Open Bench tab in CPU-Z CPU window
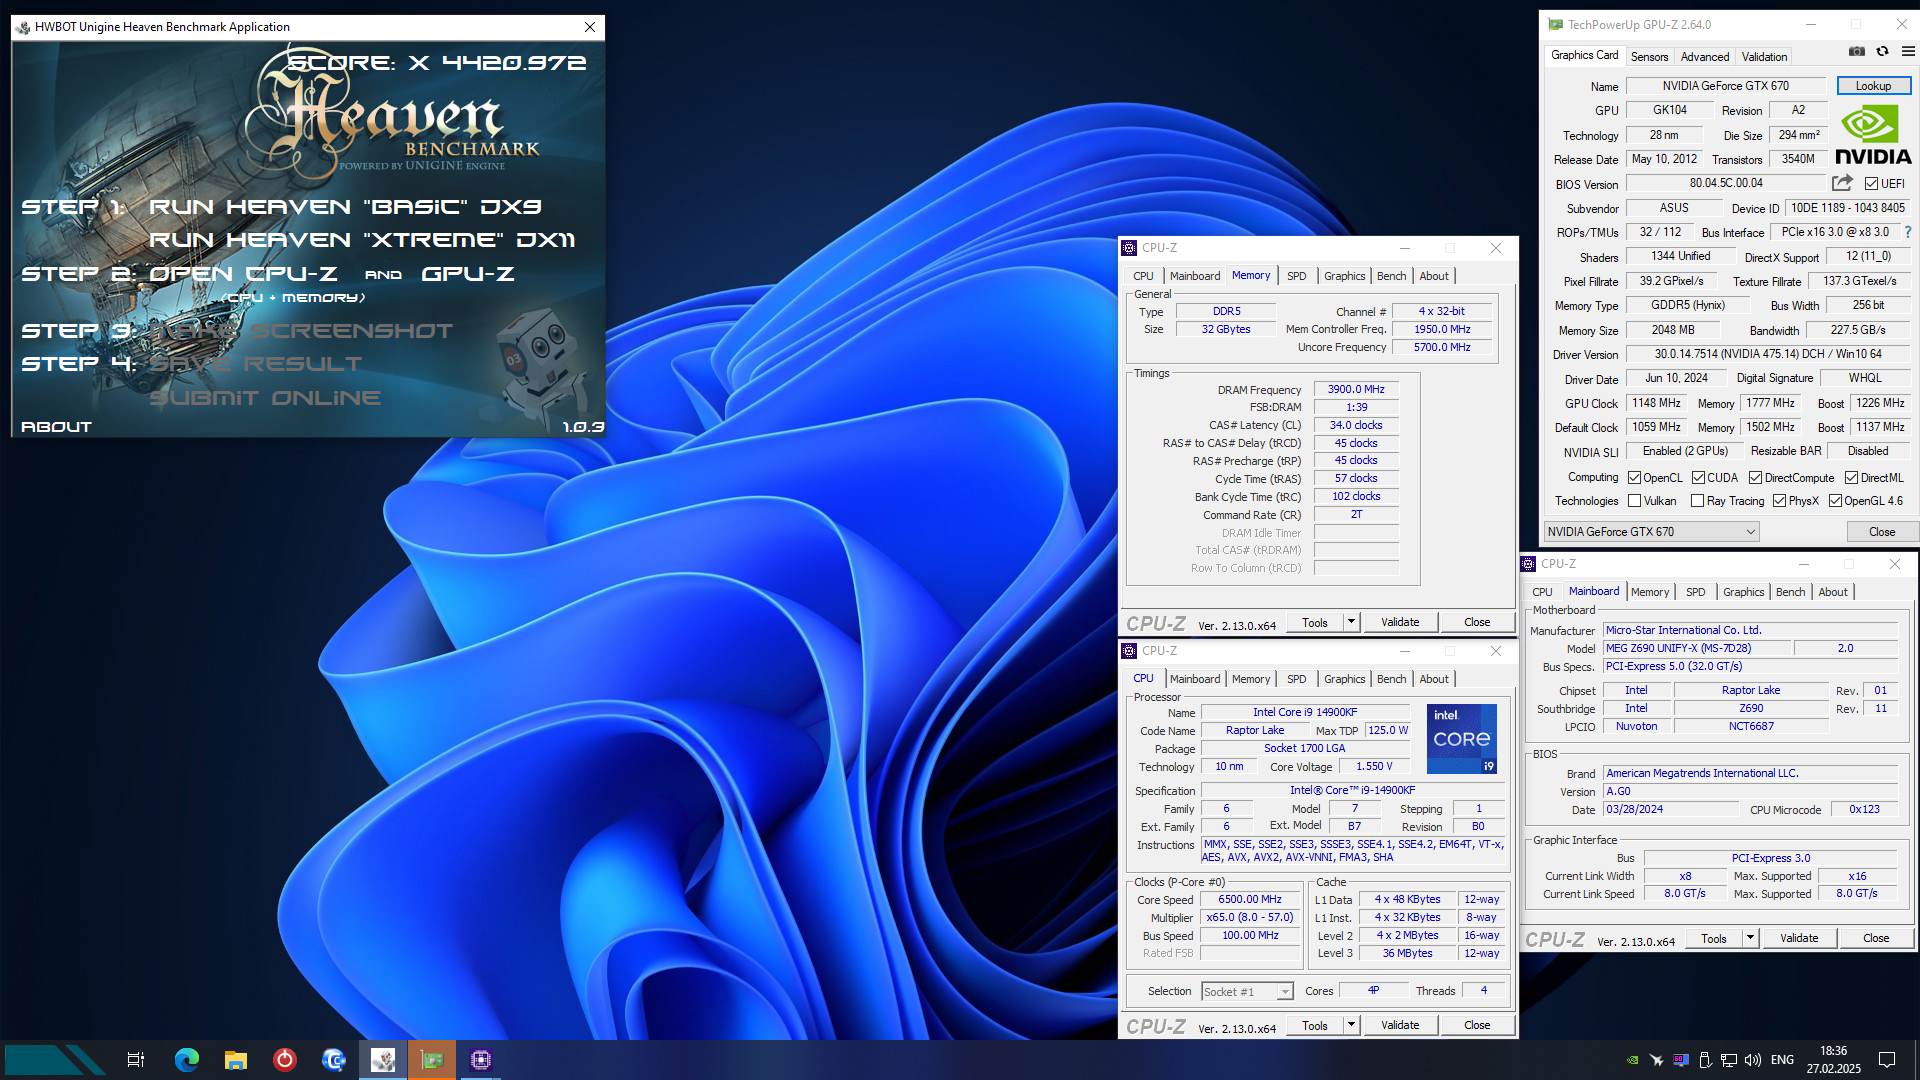Viewport: 1920px width, 1080px height. [x=1391, y=679]
